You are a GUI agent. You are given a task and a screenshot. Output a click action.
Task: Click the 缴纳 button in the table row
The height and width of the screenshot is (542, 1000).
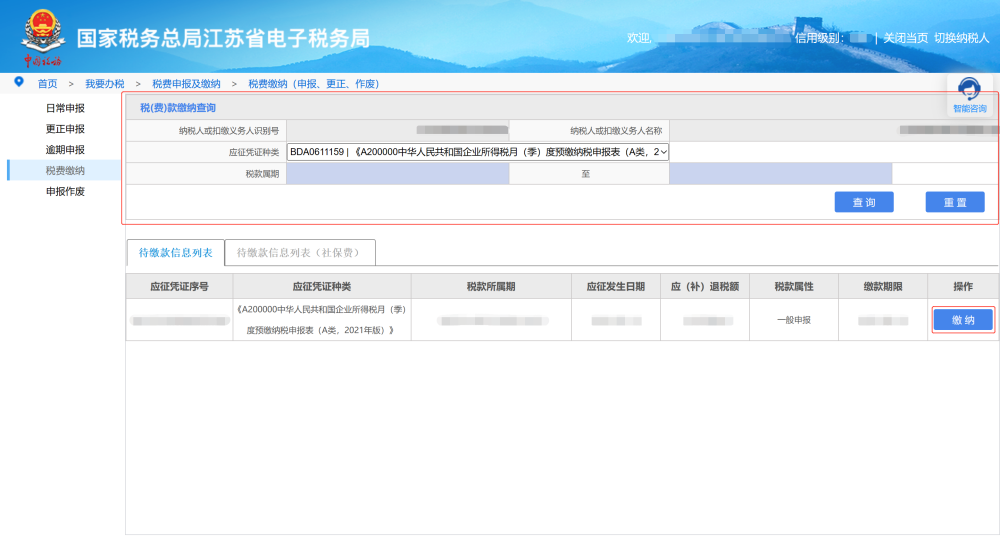[963, 320]
